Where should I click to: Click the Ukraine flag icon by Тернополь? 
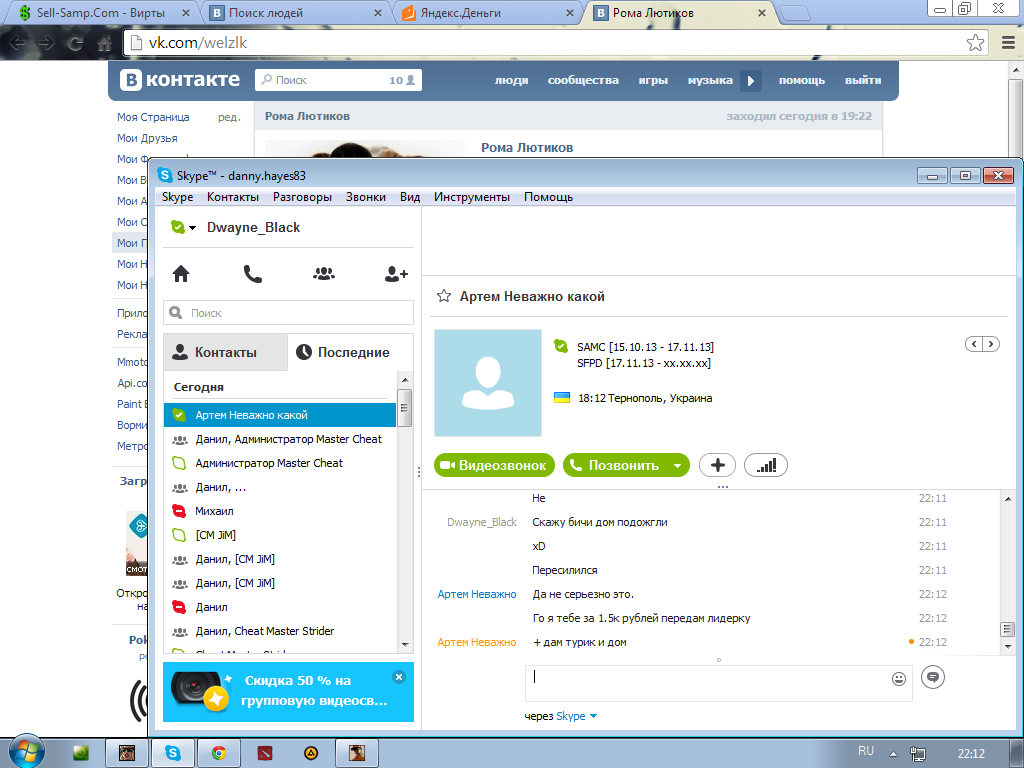(x=562, y=398)
